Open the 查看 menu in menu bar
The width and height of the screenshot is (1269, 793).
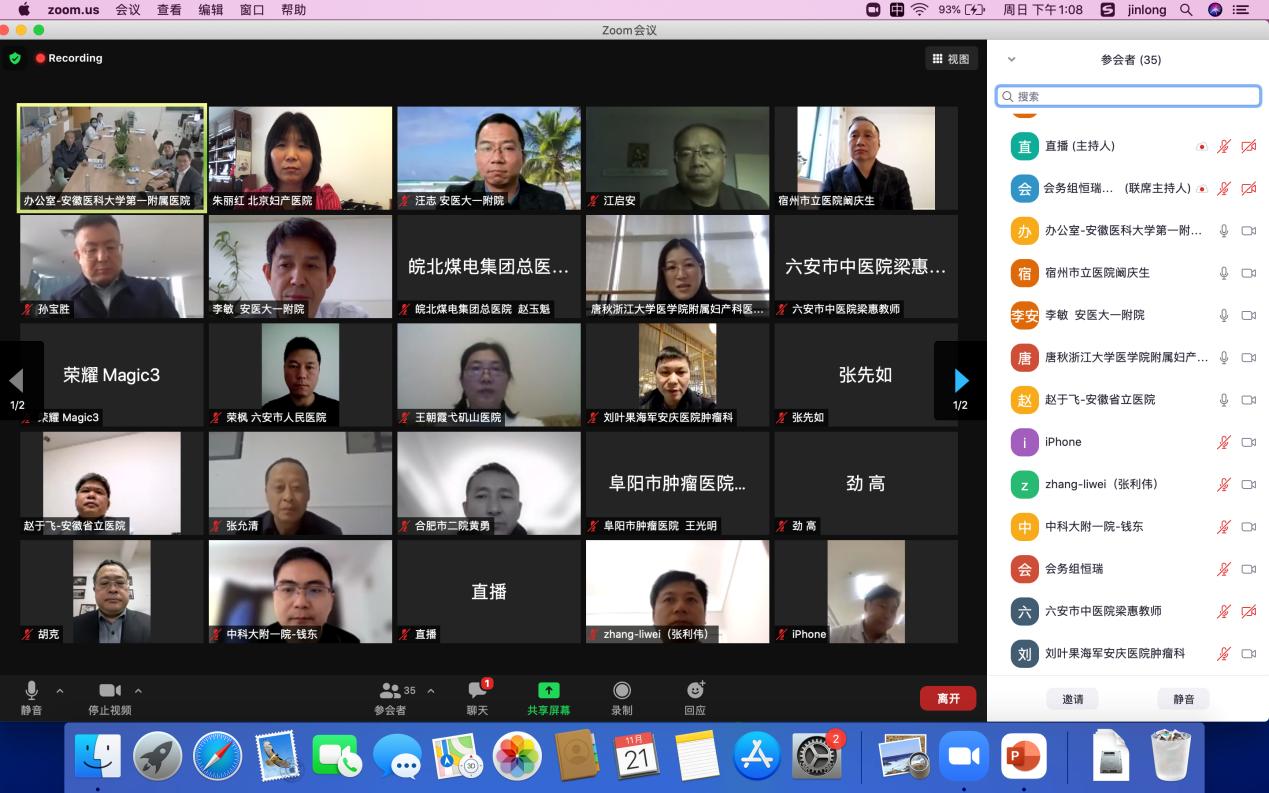[x=169, y=9]
